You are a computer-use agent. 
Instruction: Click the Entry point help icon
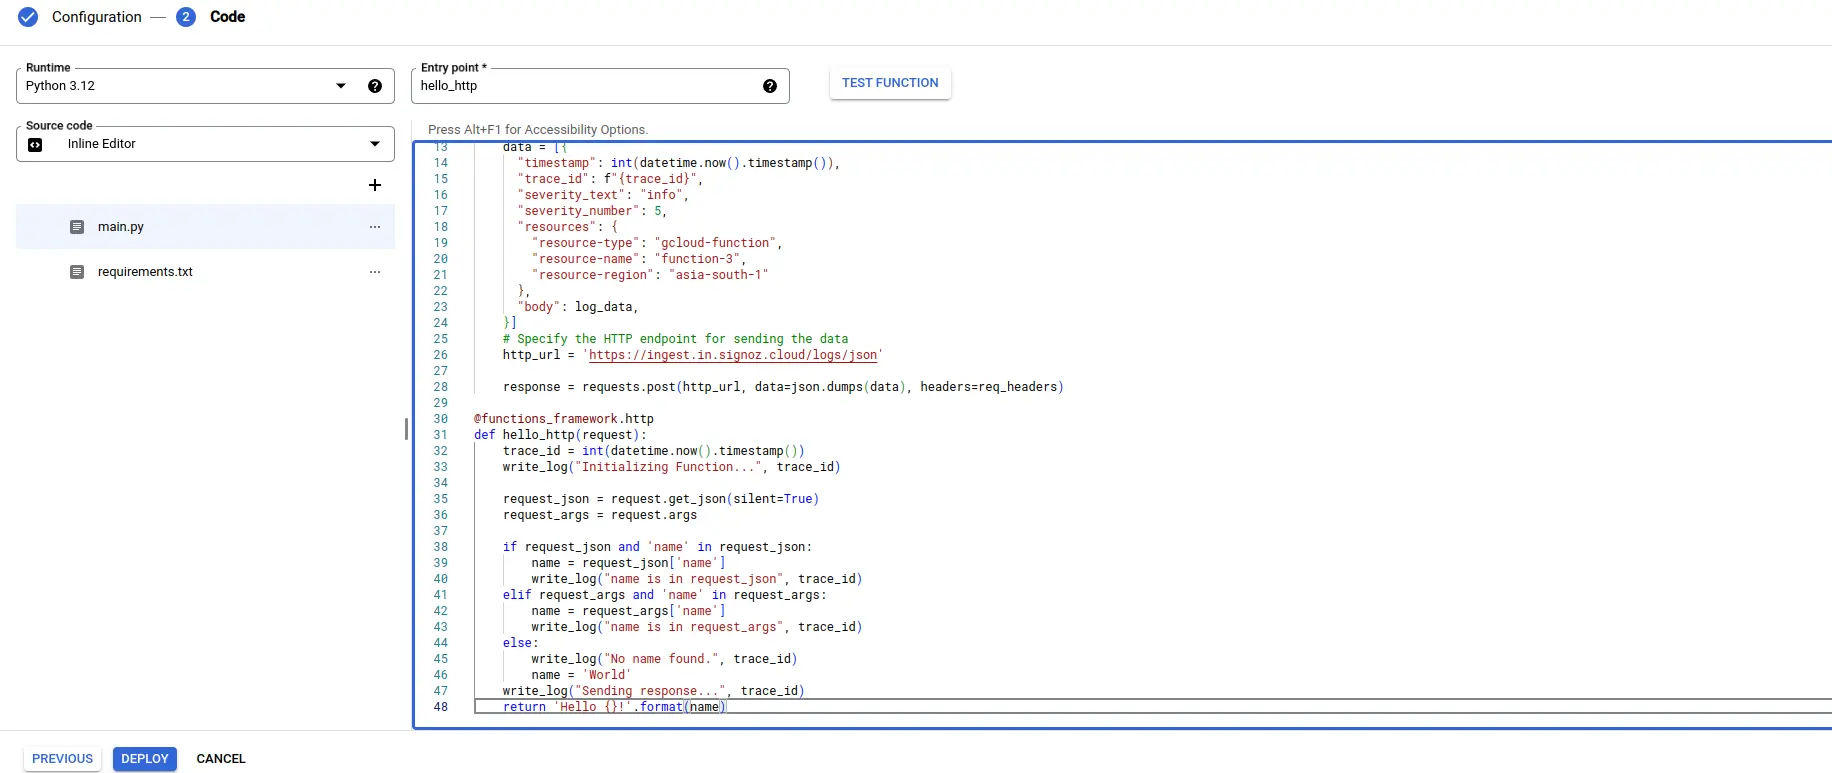(770, 86)
